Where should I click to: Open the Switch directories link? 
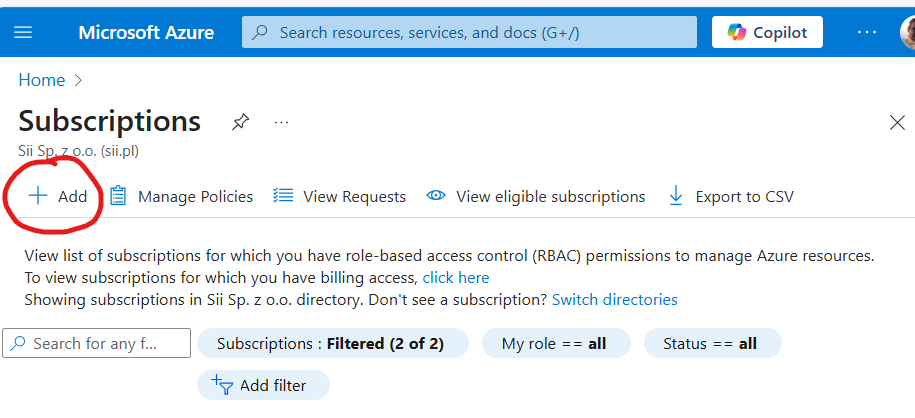pyautogui.click(x=614, y=300)
